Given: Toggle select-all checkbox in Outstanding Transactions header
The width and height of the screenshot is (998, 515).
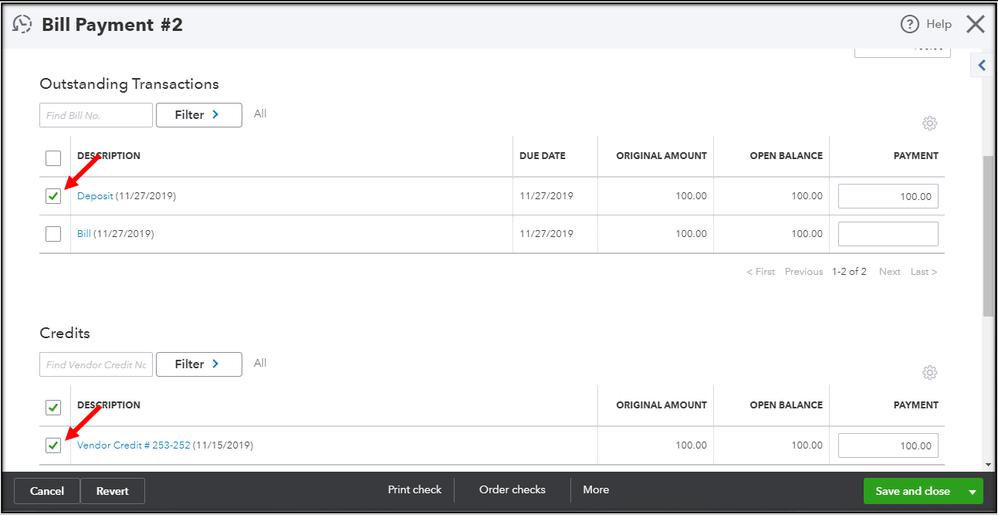Looking at the screenshot, I should coord(53,157).
